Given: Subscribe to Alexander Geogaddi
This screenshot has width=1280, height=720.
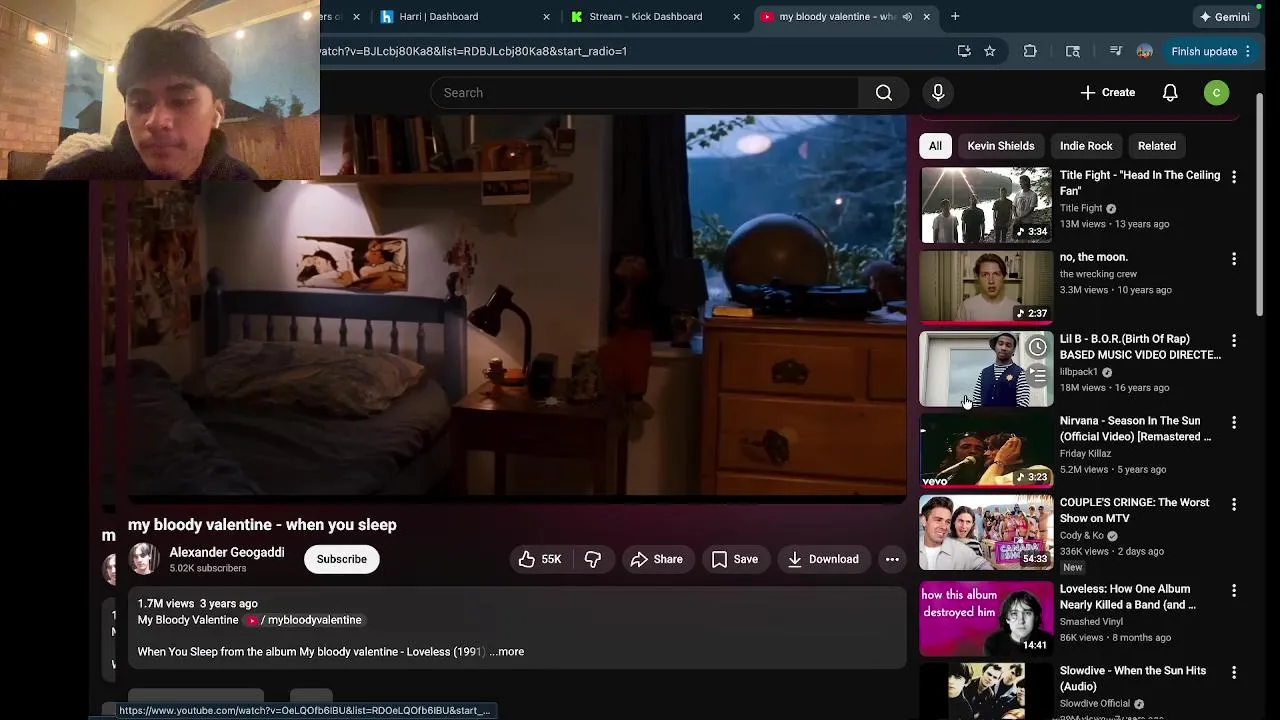Looking at the screenshot, I should (342, 559).
